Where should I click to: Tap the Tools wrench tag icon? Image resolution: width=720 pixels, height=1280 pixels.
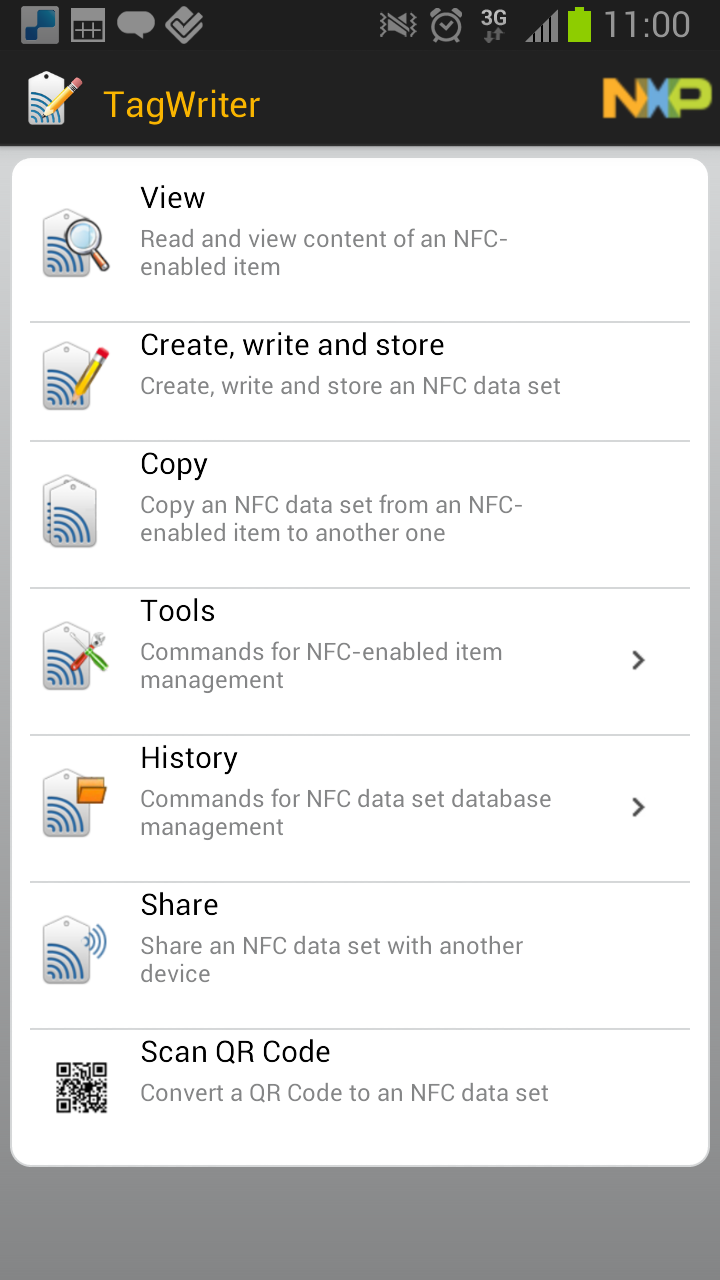[76, 656]
